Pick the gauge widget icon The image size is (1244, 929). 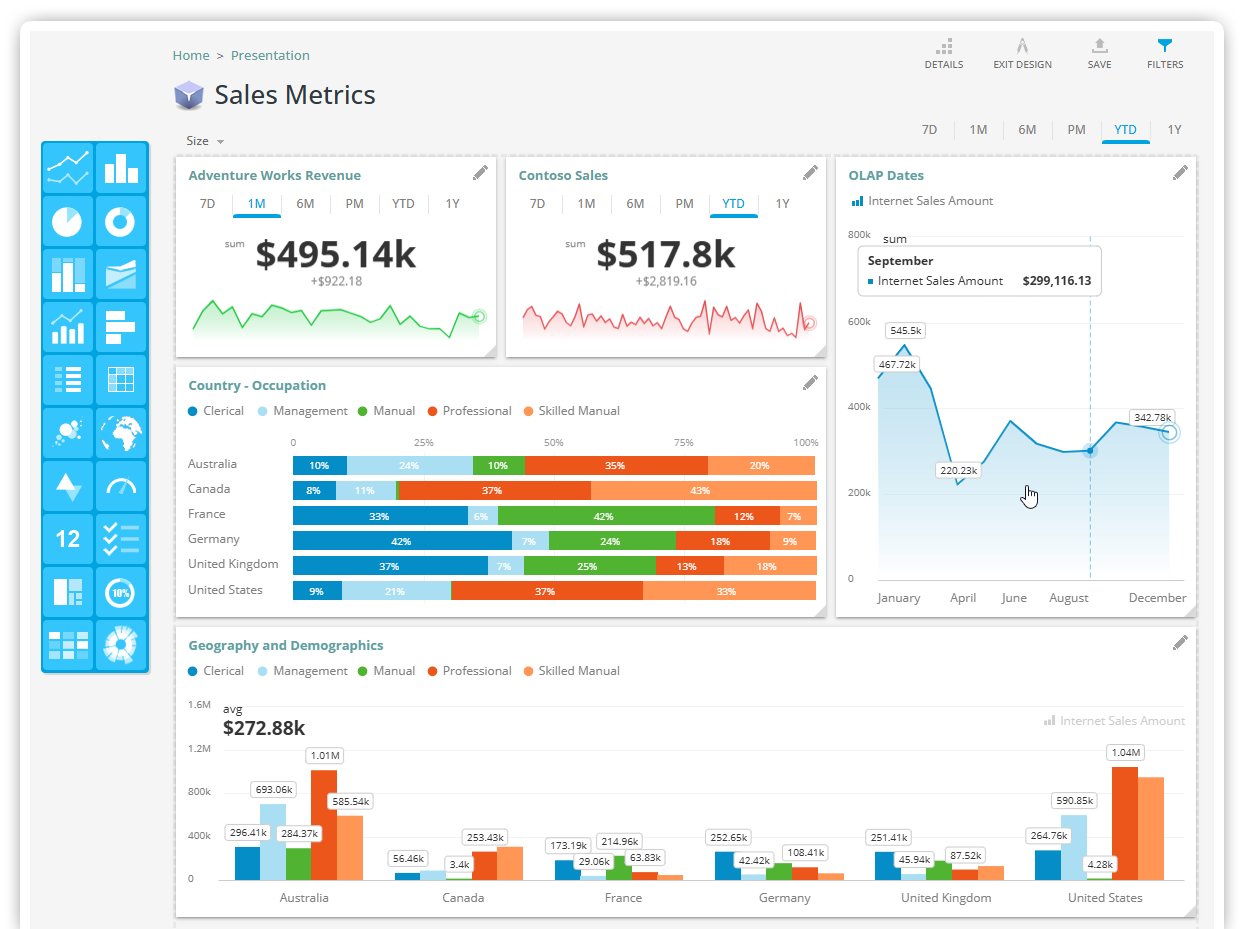[x=121, y=486]
